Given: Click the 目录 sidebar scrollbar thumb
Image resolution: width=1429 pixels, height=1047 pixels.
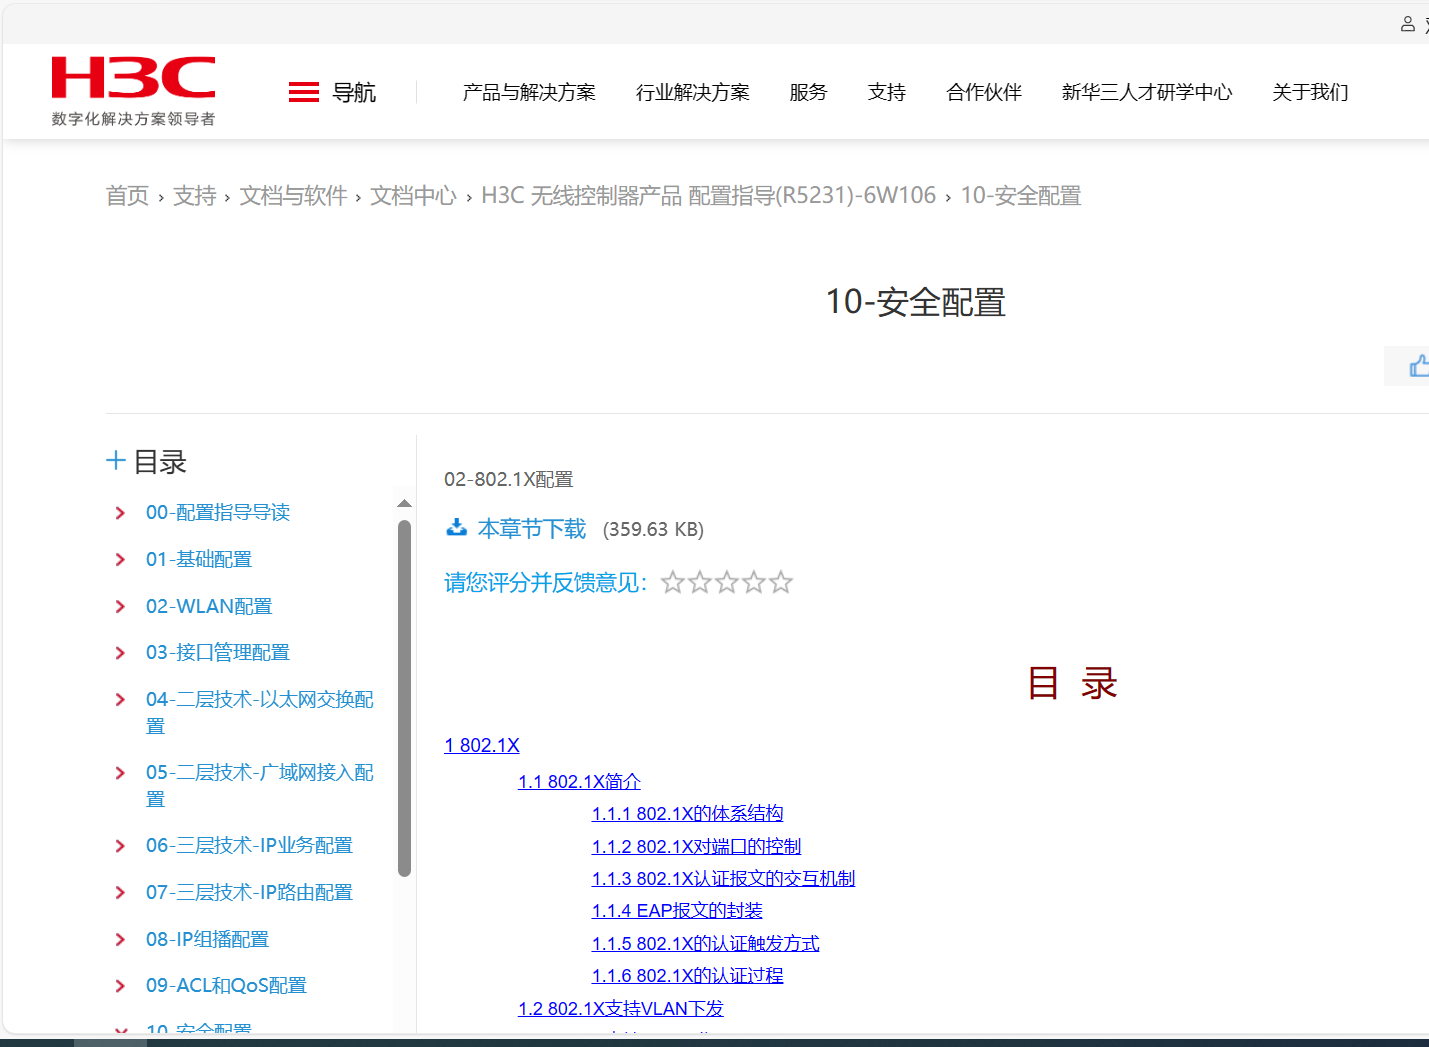Looking at the screenshot, I should [404, 698].
